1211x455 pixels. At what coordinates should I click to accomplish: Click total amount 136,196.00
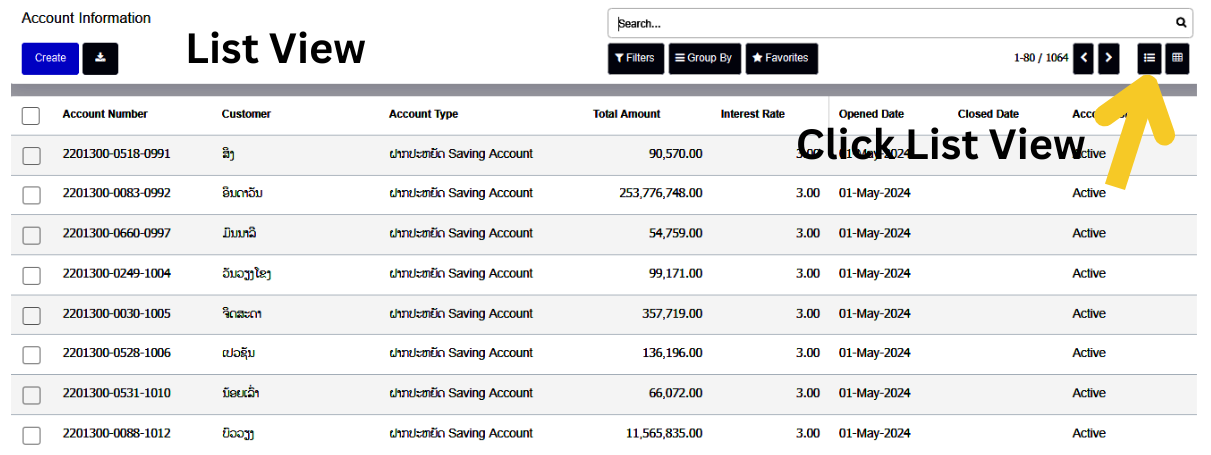673,353
